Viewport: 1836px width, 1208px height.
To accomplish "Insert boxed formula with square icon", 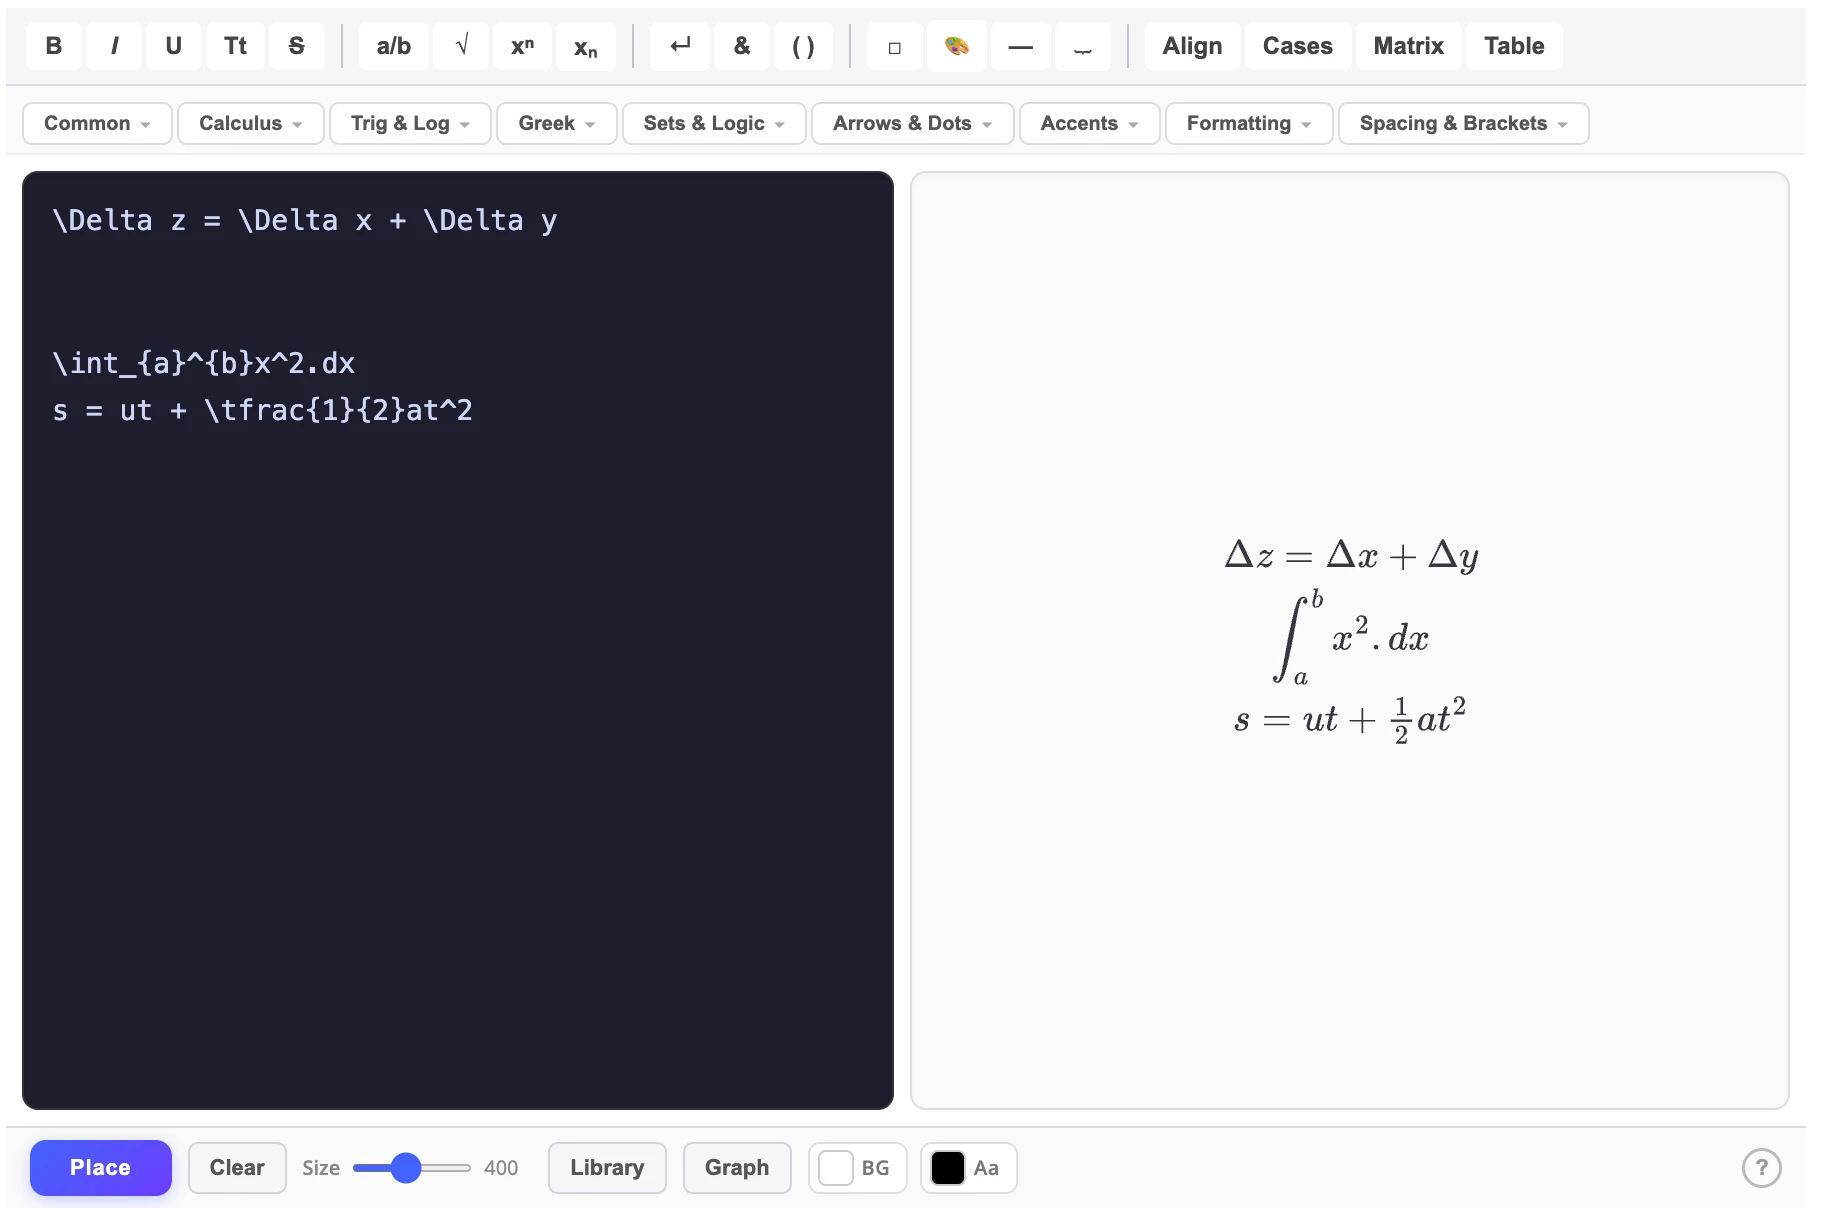I will point(895,46).
